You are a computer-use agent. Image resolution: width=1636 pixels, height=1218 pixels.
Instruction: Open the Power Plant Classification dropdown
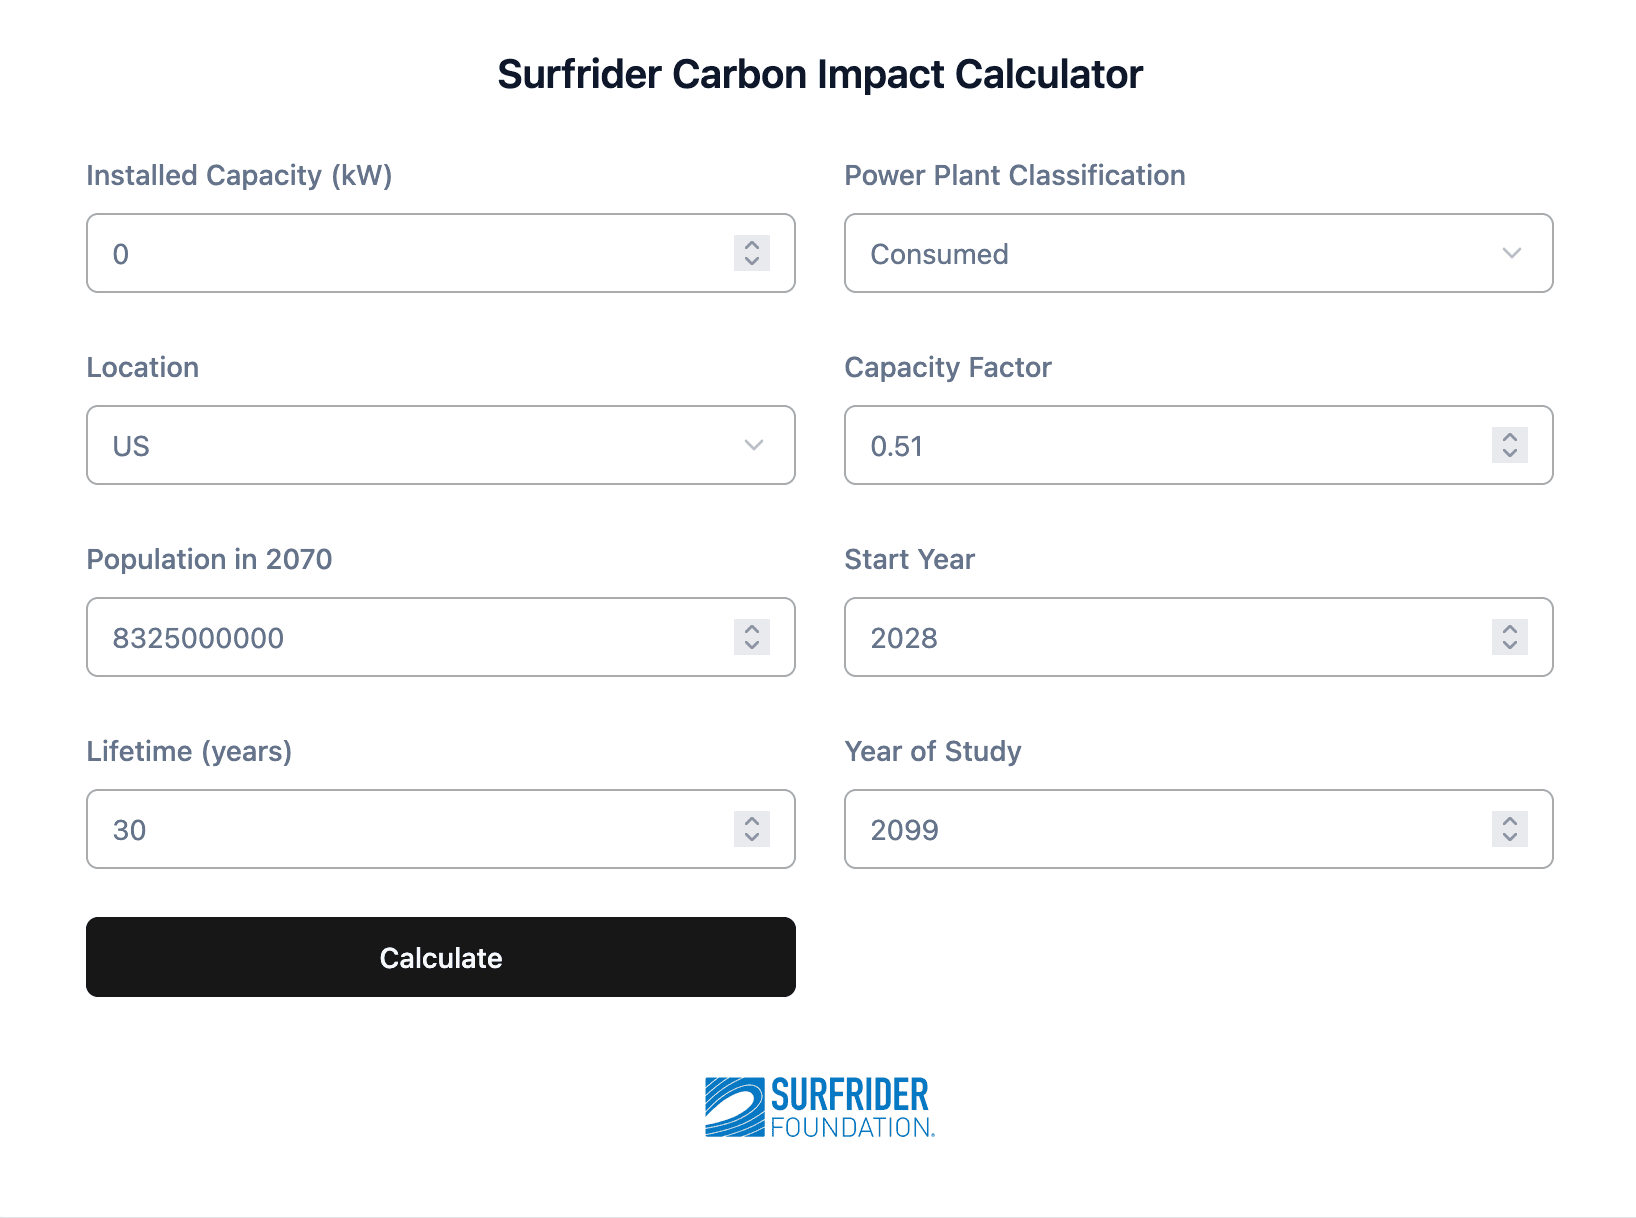pyautogui.click(x=1198, y=253)
